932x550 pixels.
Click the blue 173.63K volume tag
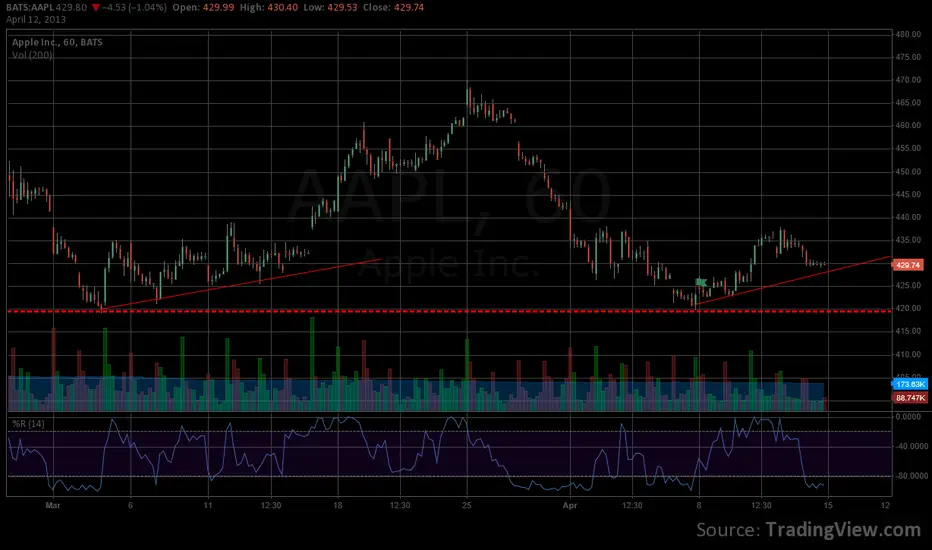coord(909,385)
